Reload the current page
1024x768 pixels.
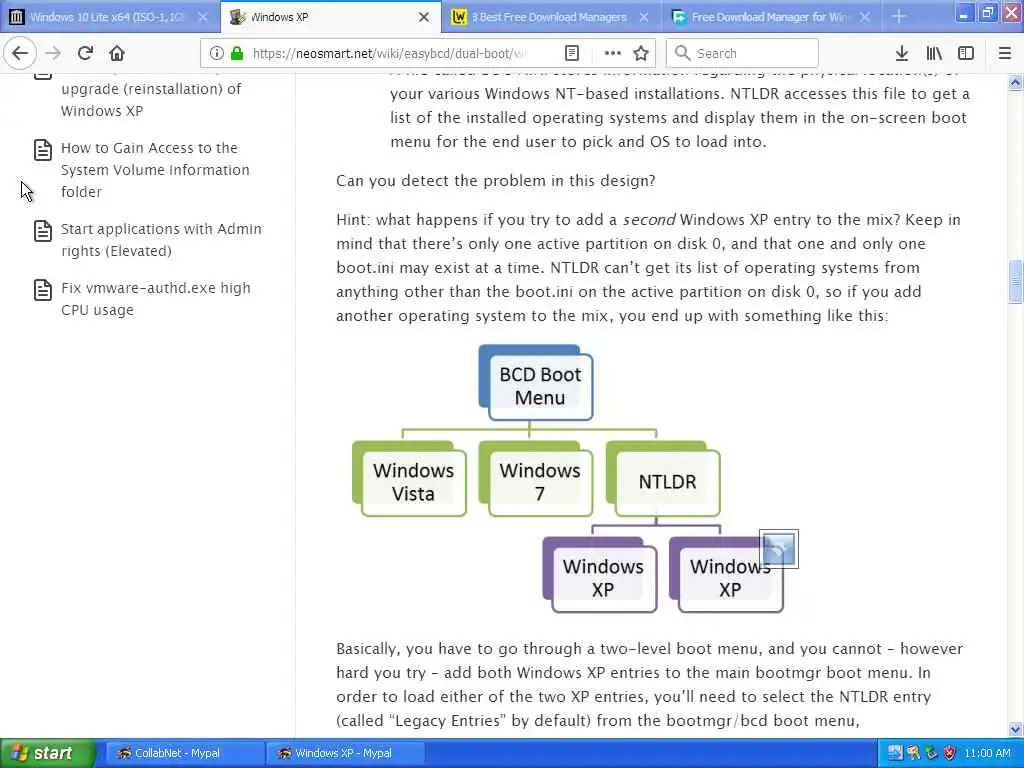pos(85,53)
